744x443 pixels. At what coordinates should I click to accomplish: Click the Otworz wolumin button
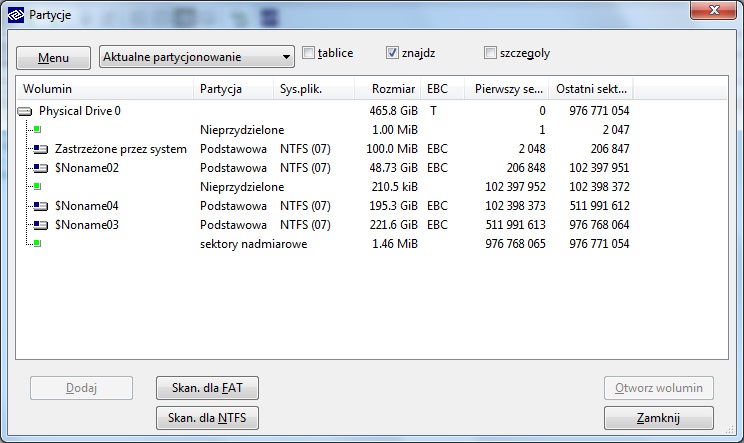[659, 388]
